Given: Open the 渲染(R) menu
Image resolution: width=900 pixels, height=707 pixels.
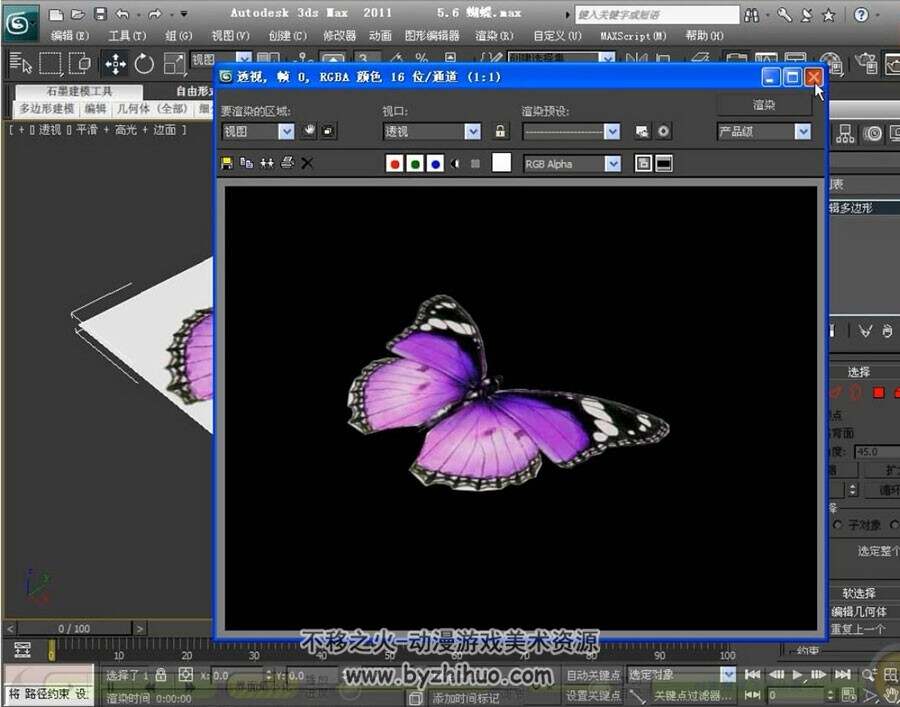Looking at the screenshot, I should coord(494,36).
